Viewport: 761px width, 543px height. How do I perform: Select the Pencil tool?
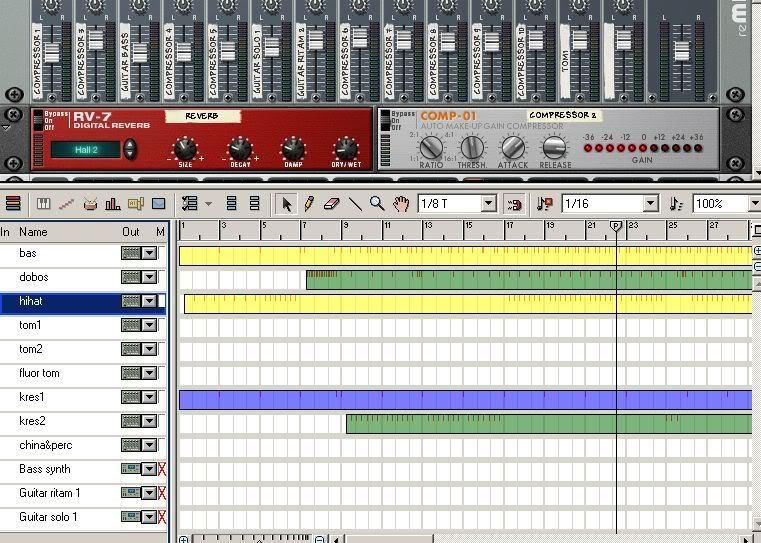(309, 204)
